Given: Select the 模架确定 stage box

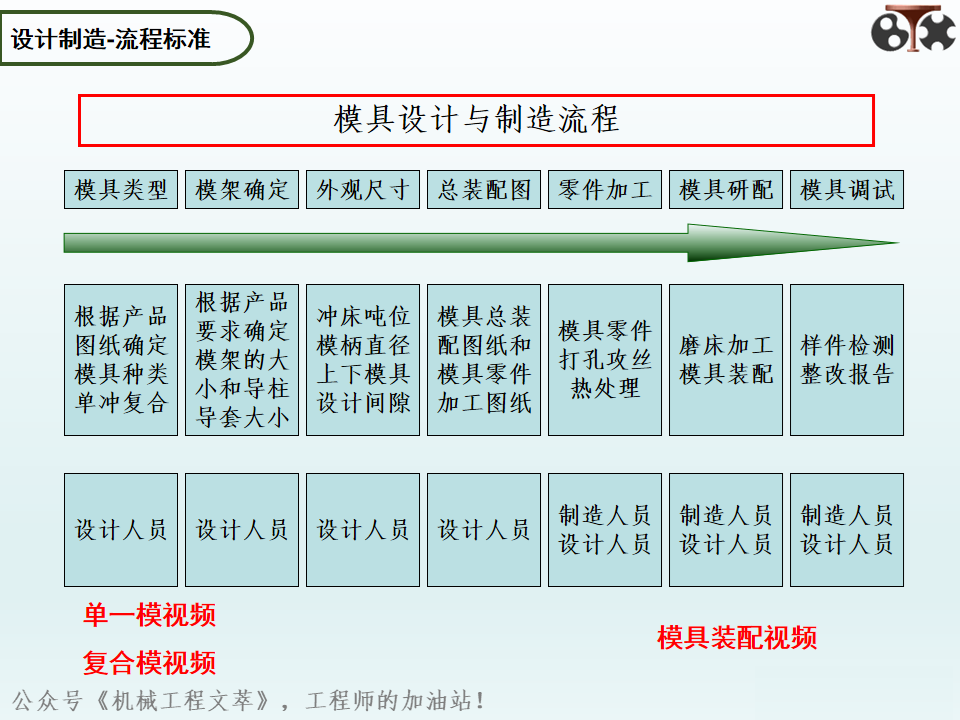Looking at the screenshot, I should [x=242, y=190].
